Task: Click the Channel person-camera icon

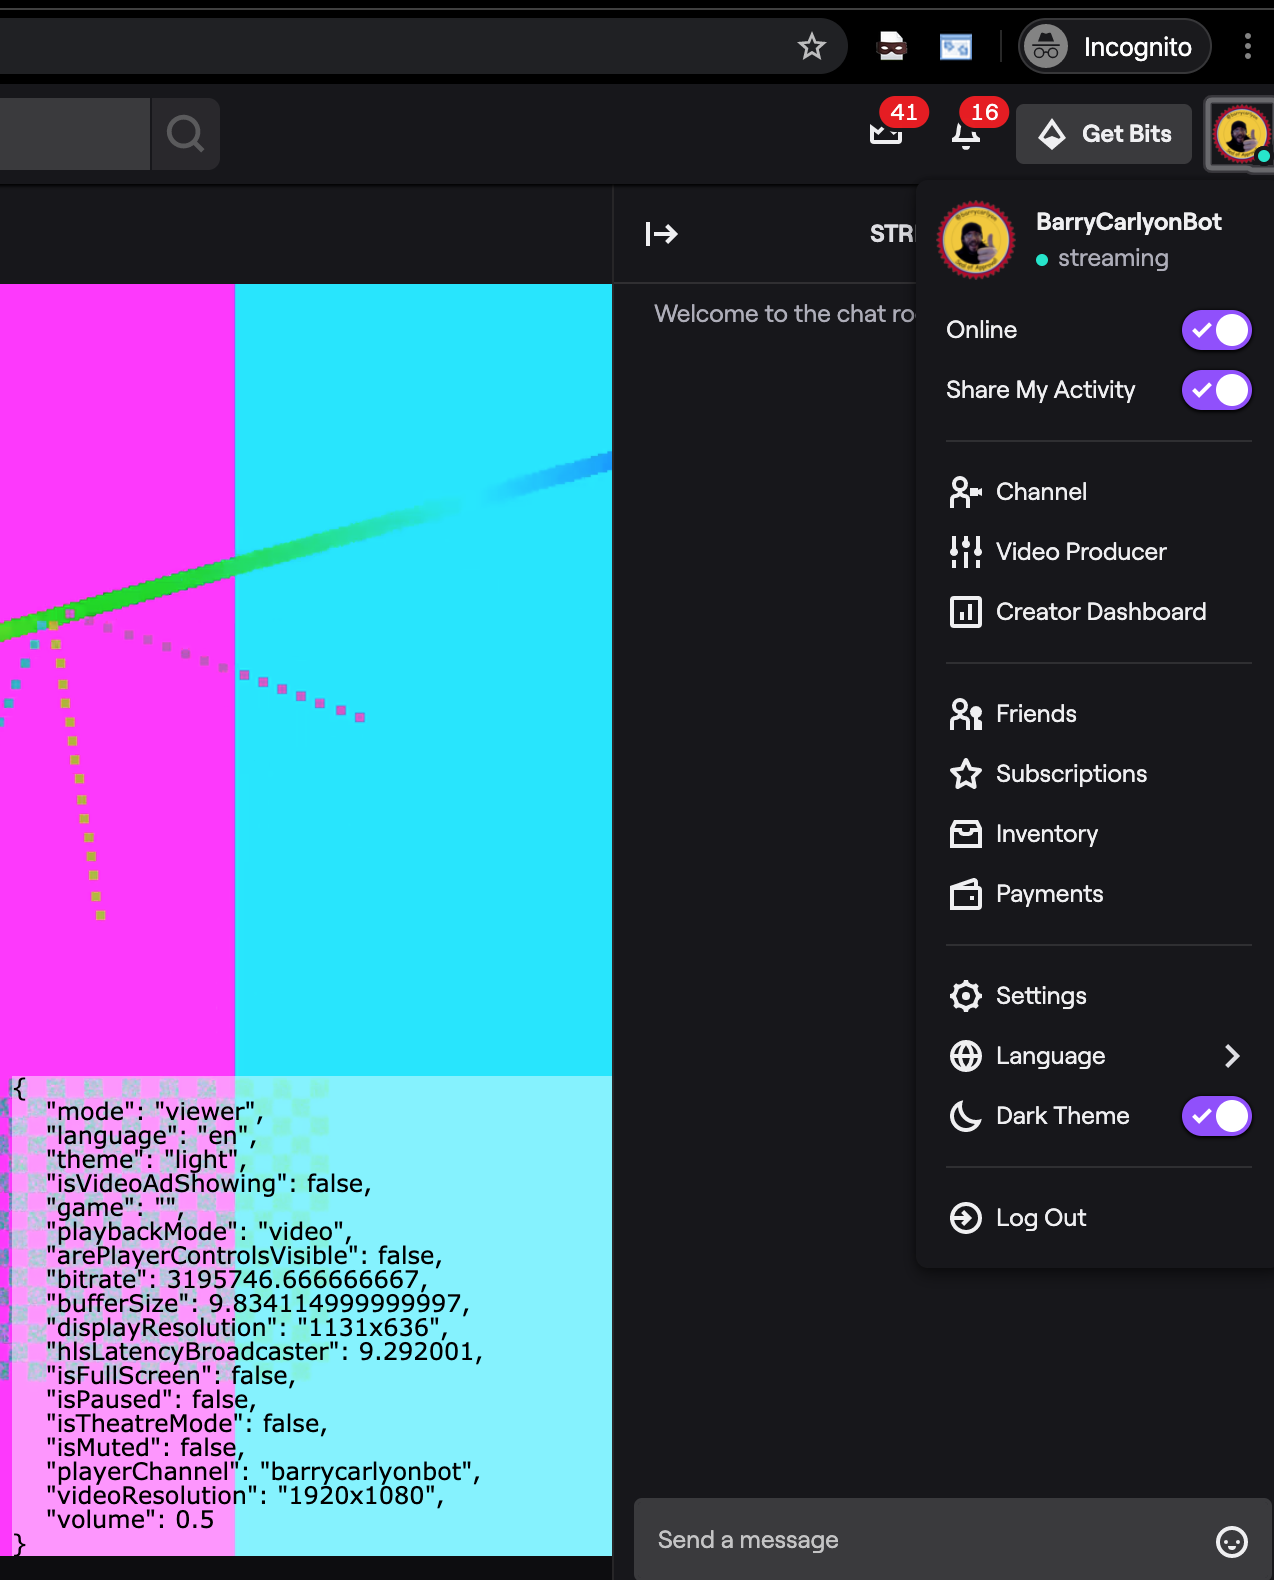Action: [965, 492]
